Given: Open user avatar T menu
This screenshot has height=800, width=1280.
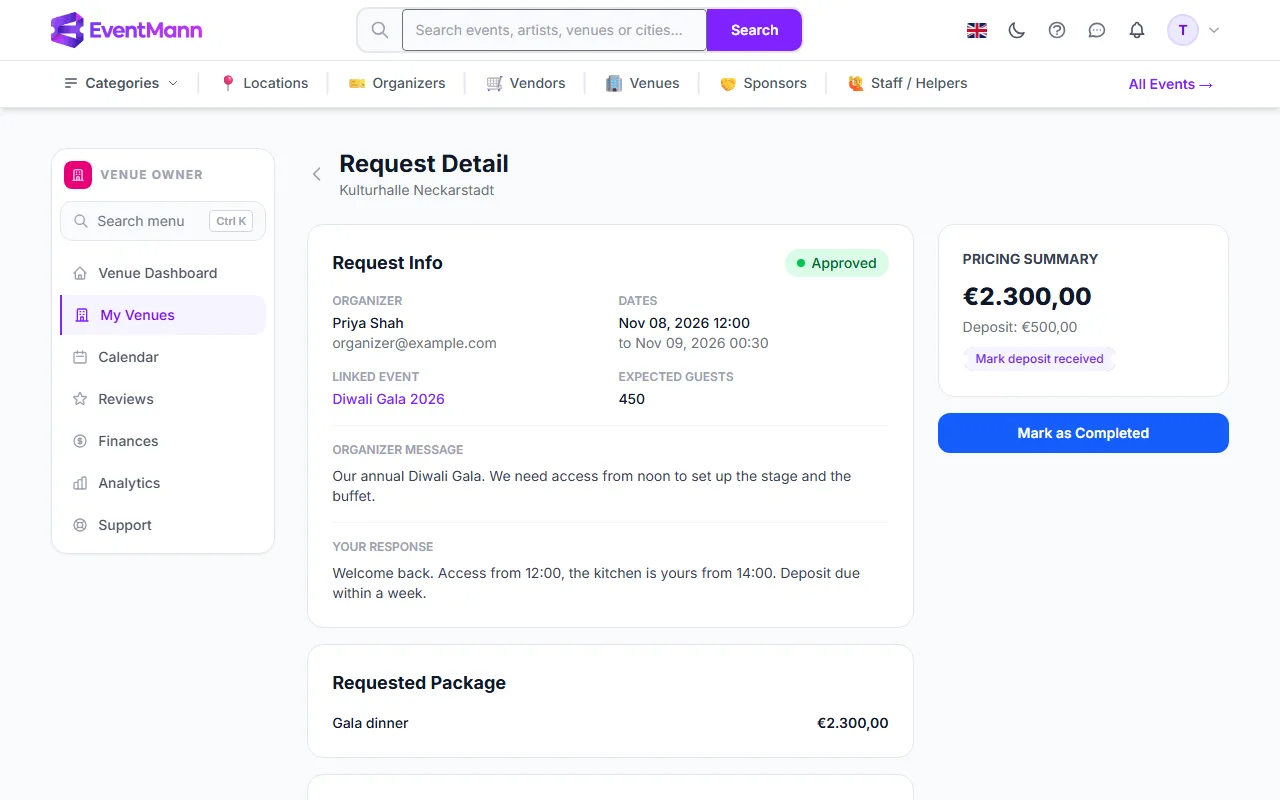Looking at the screenshot, I should point(1194,30).
